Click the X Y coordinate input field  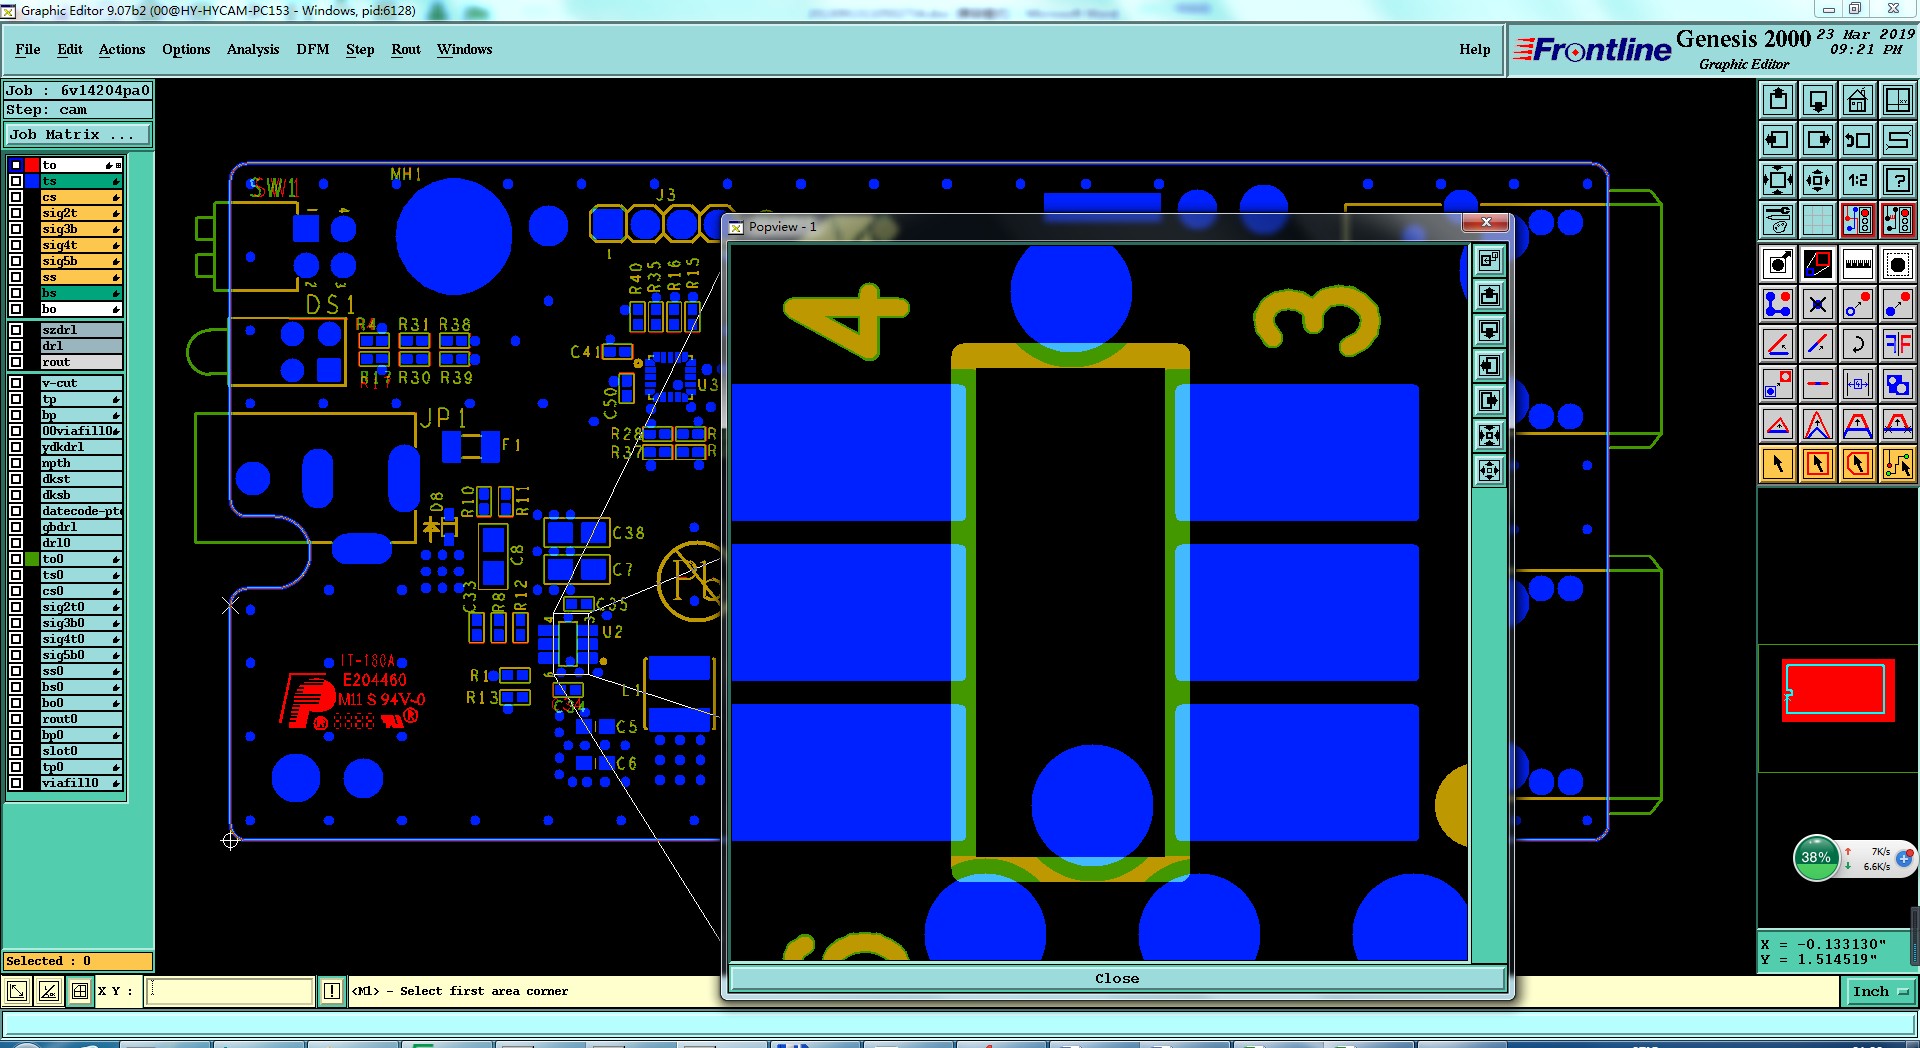pyautogui.click(x=230, y=991)
